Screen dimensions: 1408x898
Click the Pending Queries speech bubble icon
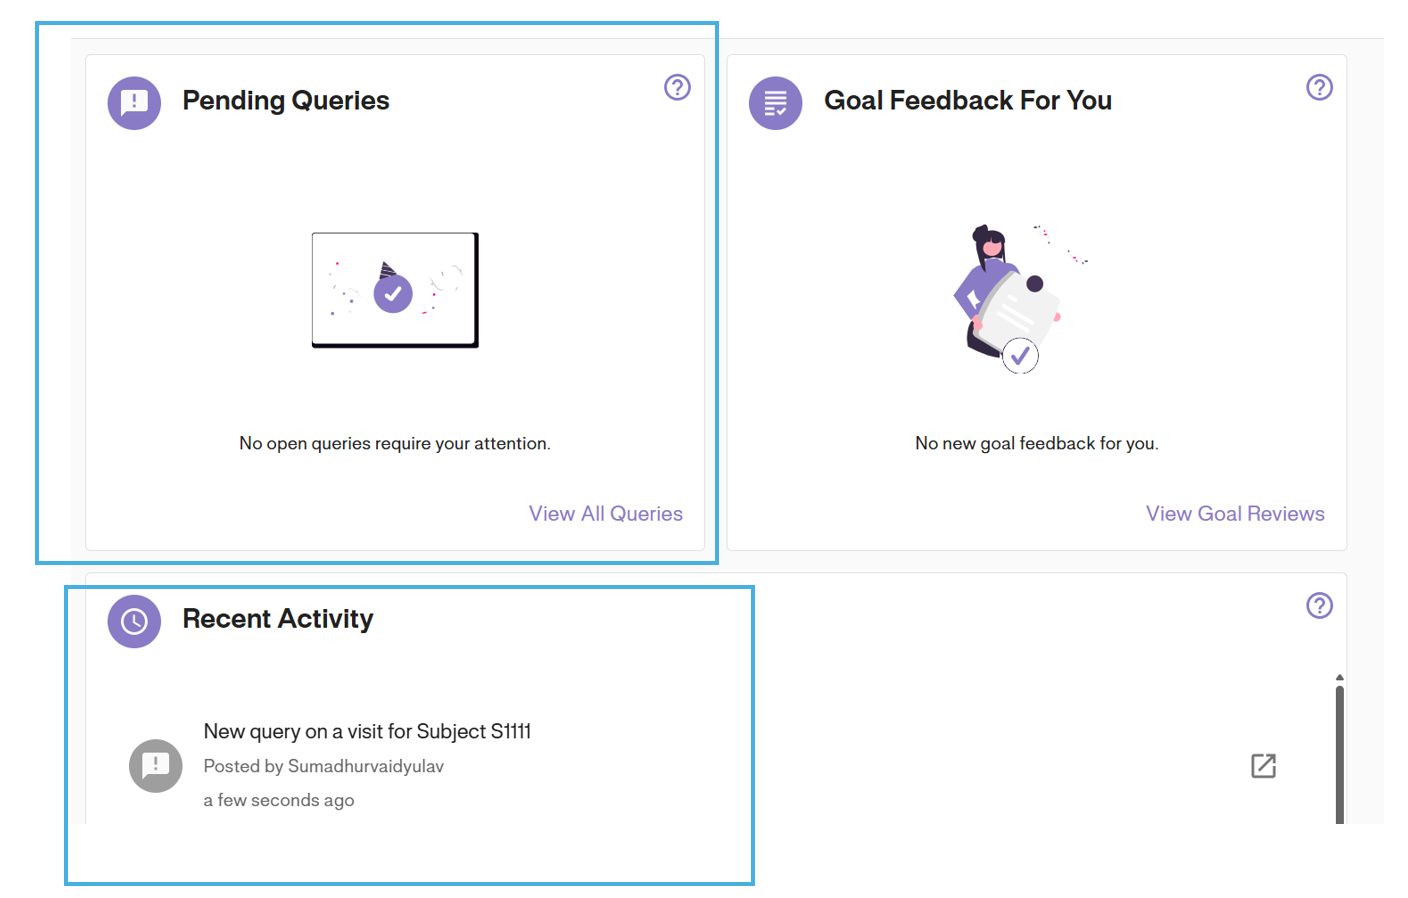134,102
